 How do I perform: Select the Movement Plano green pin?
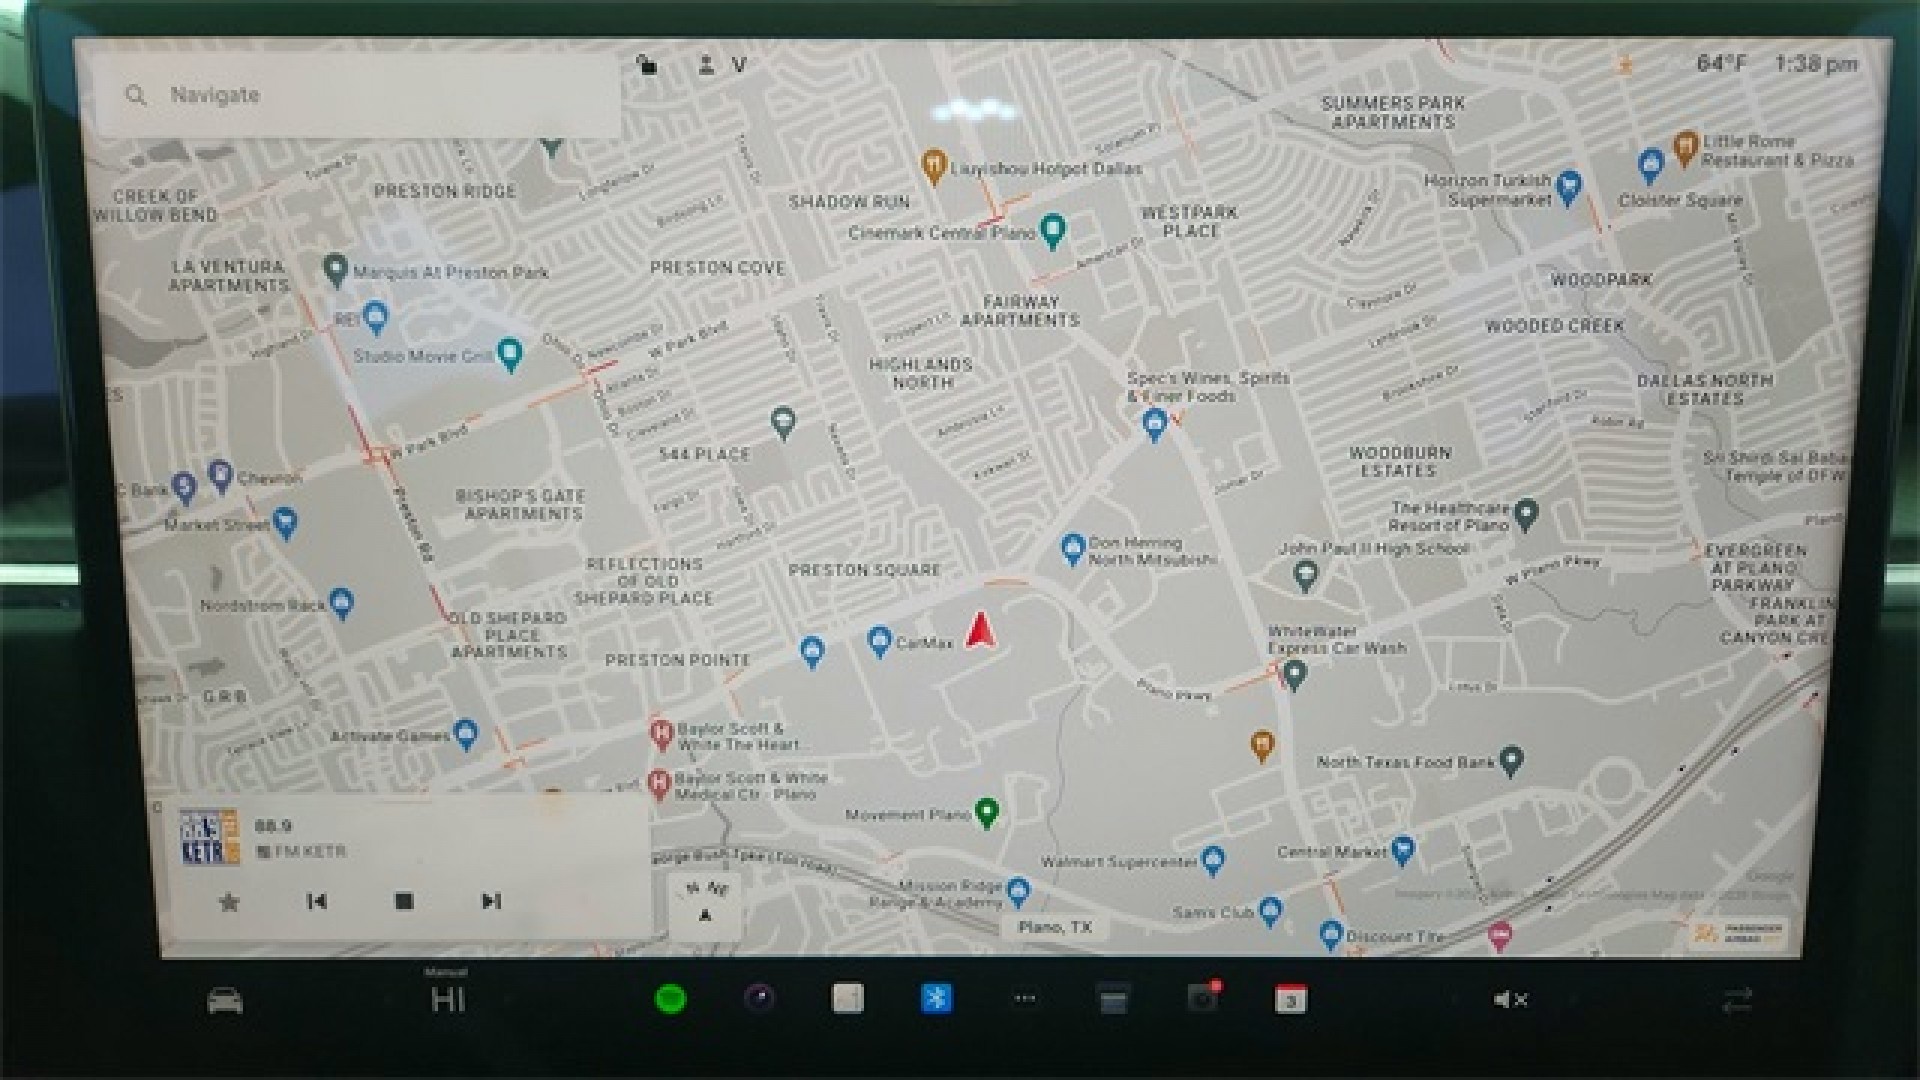pos(987,812)
